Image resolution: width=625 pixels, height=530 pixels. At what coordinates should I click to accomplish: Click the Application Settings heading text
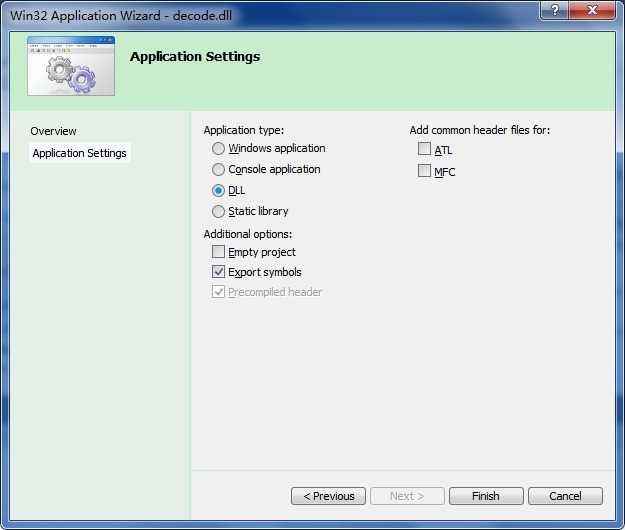pos(195,57)
